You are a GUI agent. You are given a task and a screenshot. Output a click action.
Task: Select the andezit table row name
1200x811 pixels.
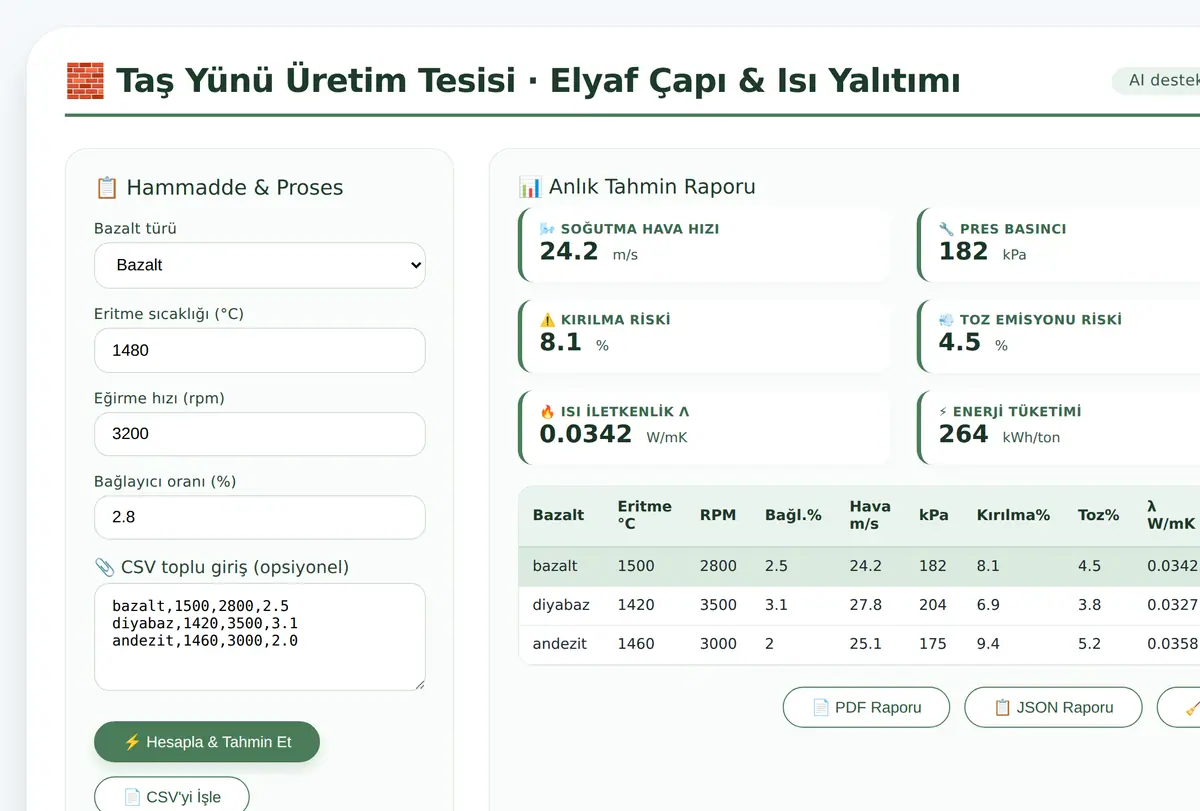coord(559,644)
